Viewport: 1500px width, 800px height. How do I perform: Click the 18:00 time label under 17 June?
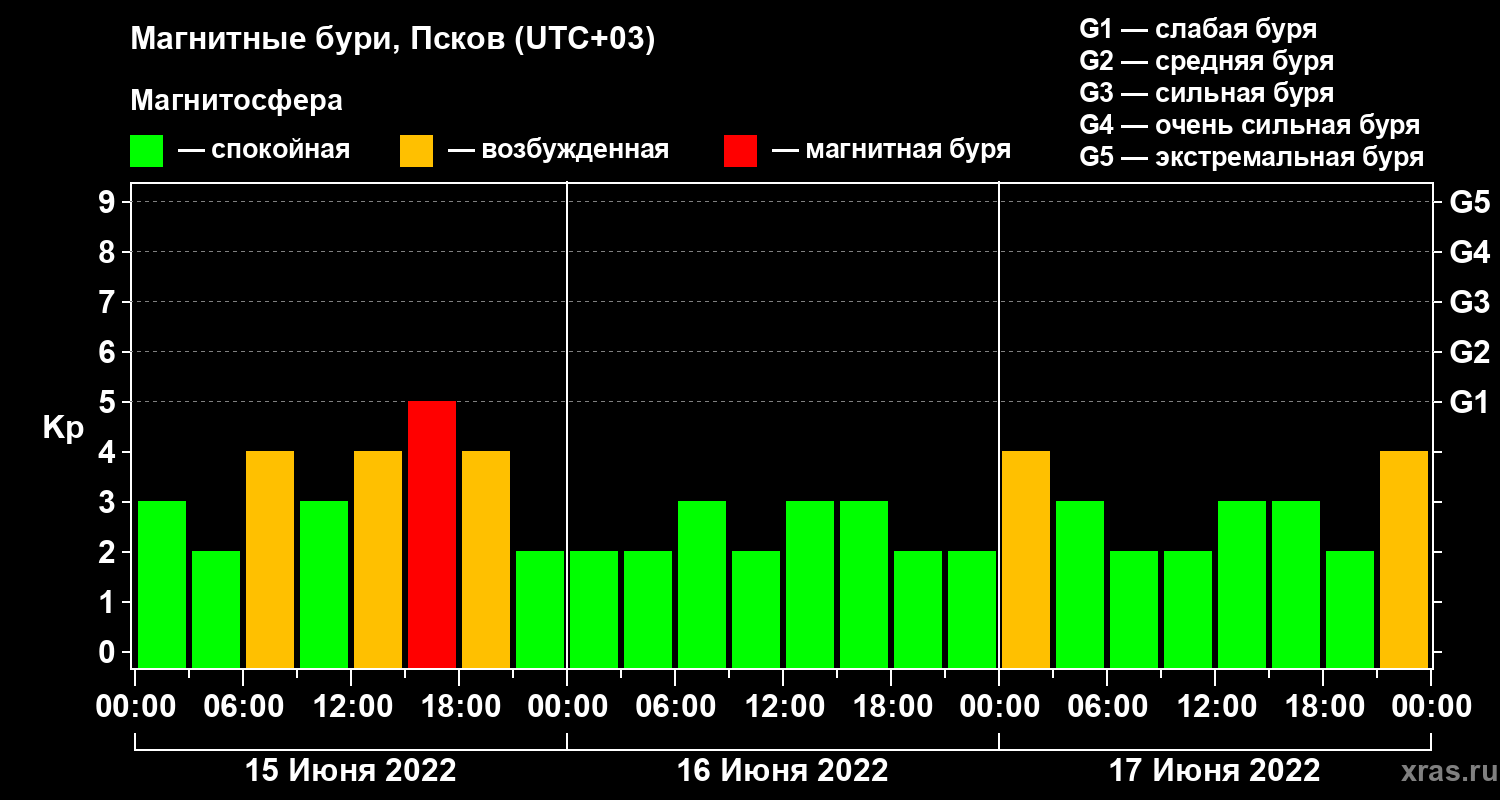coord(1323,706)
